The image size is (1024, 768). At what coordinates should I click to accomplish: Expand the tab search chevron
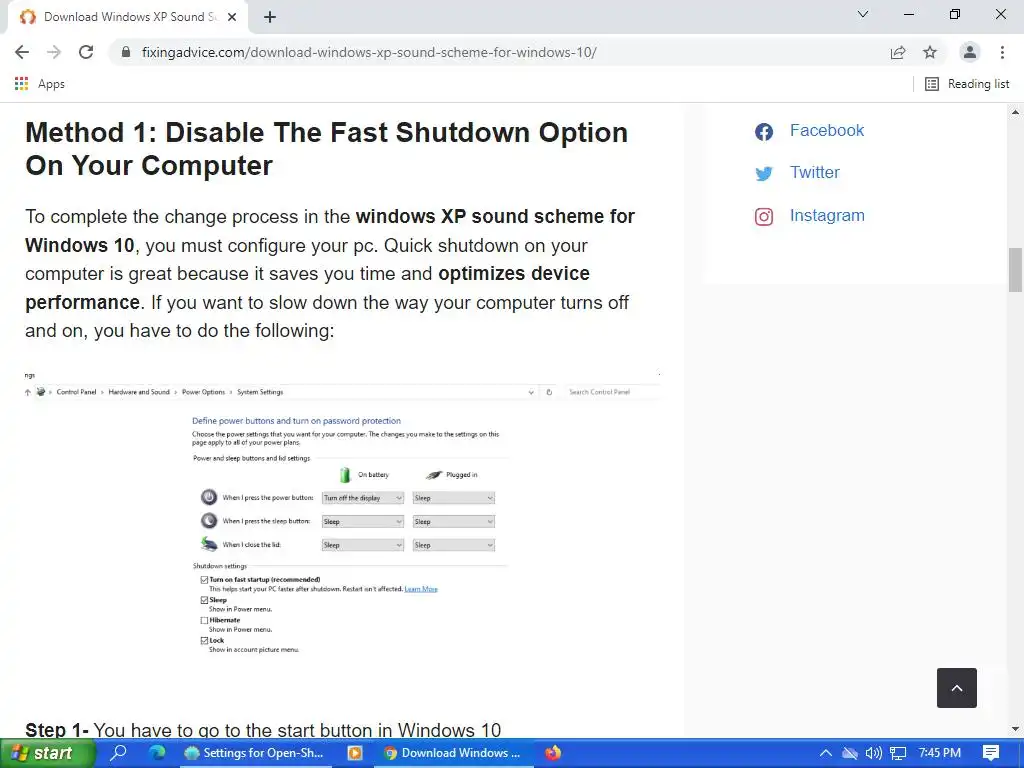click(x=863, y=14)
